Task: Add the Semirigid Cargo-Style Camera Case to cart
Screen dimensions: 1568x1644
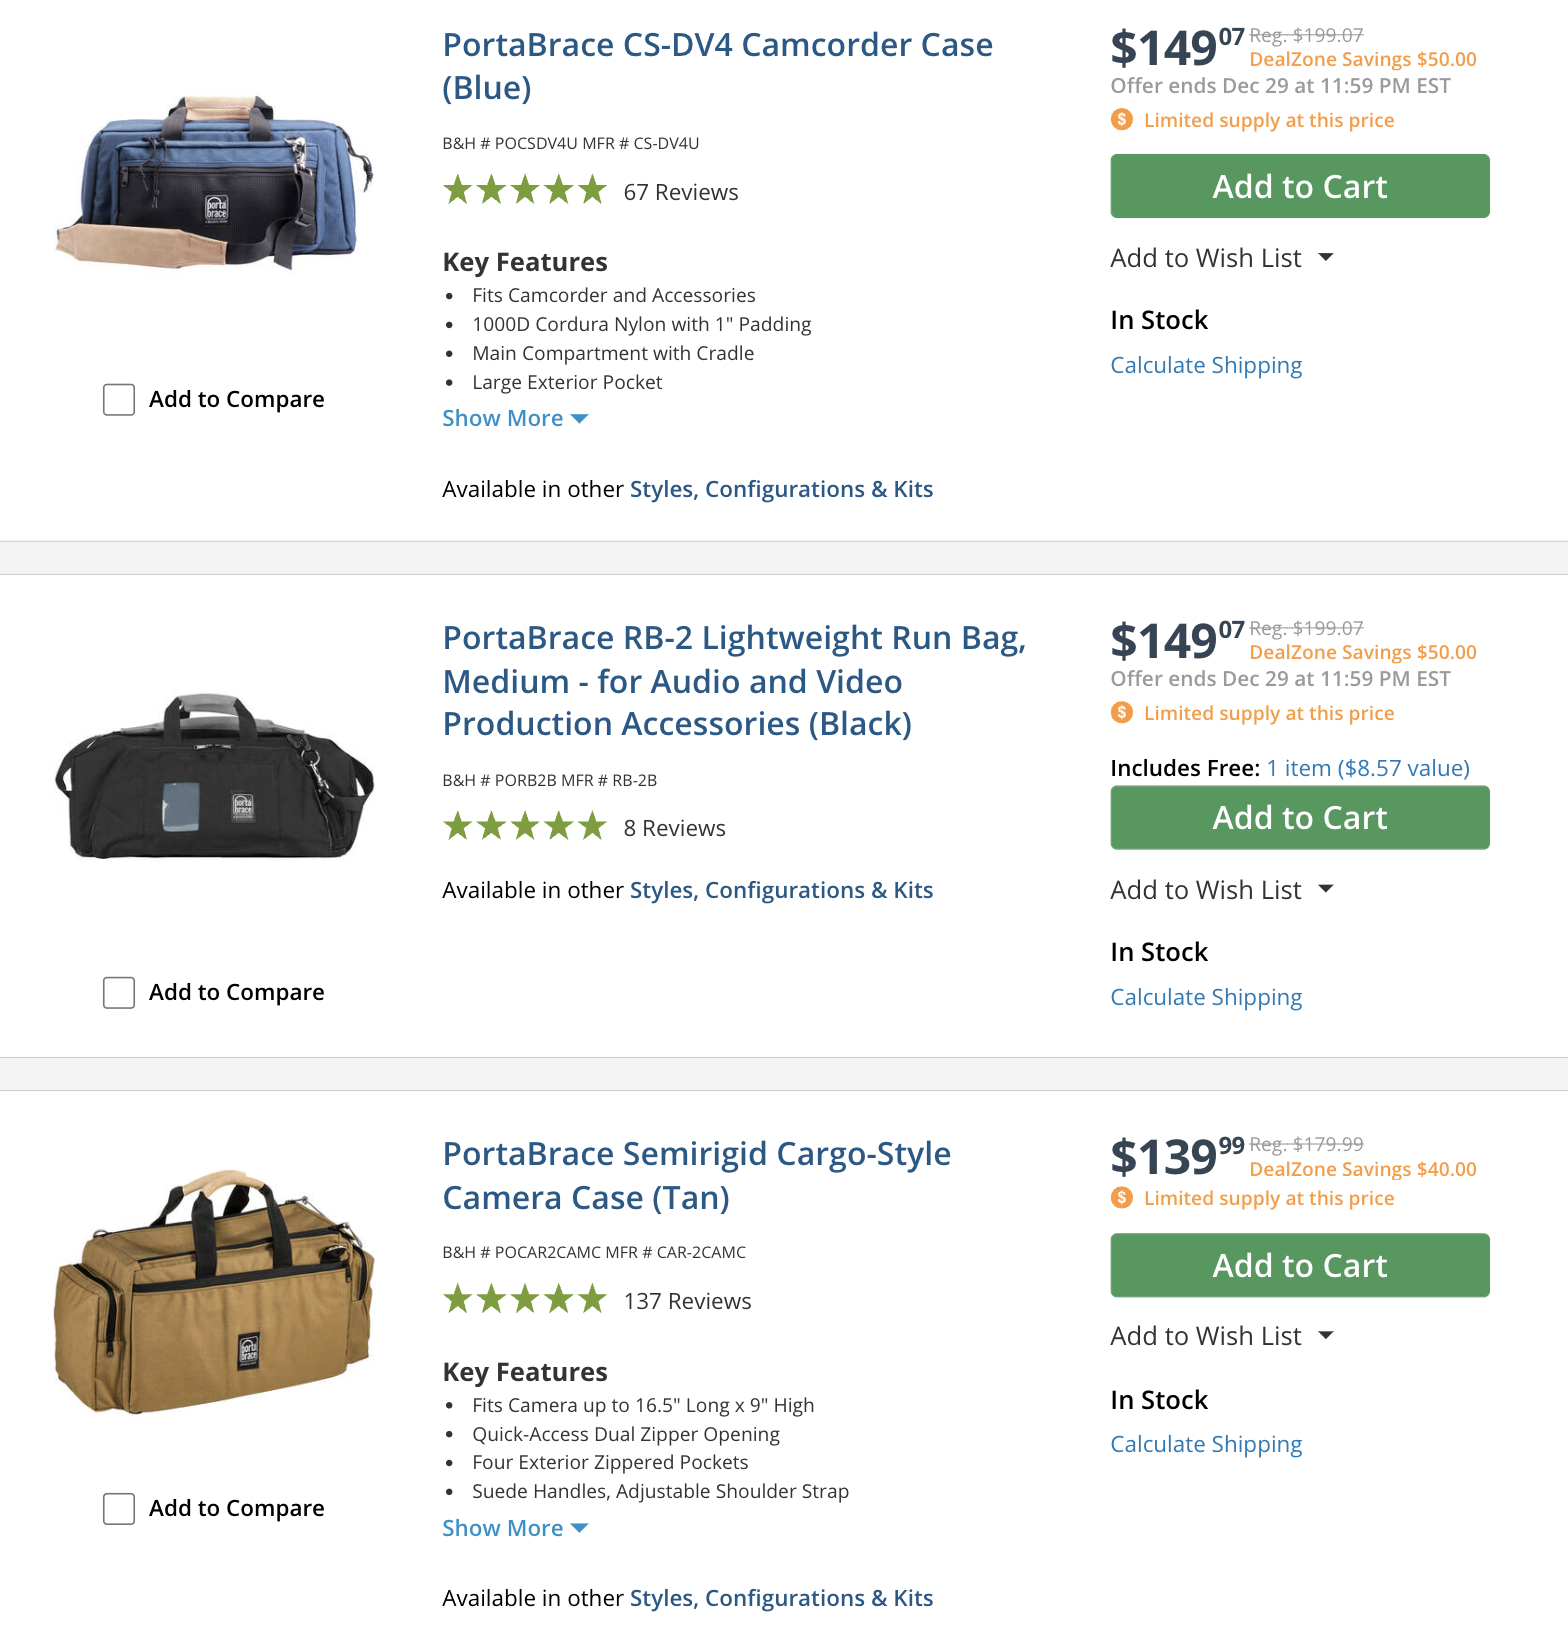Action: [1299, 1266]
